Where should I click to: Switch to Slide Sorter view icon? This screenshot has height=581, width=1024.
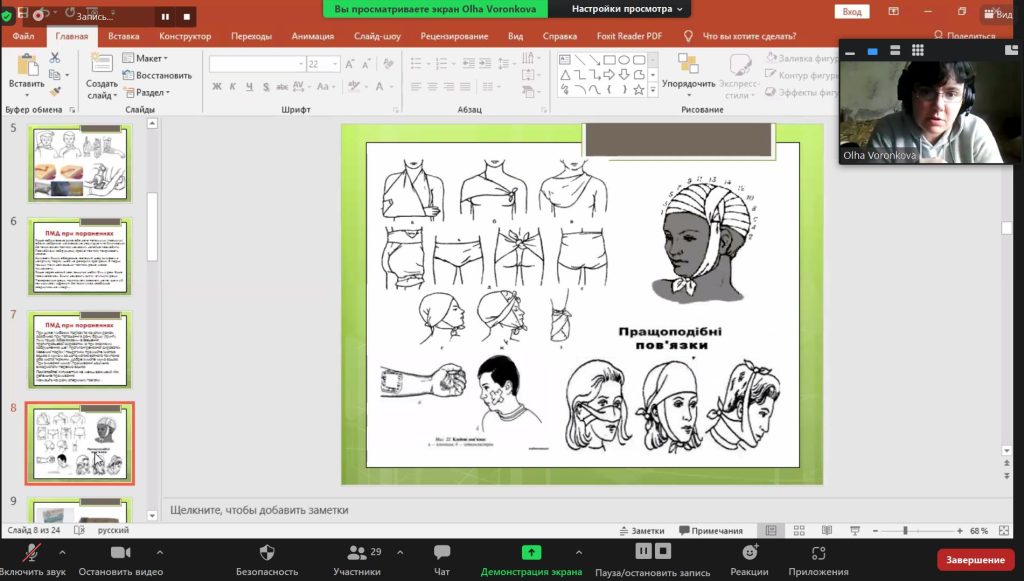tap(799, 531)
